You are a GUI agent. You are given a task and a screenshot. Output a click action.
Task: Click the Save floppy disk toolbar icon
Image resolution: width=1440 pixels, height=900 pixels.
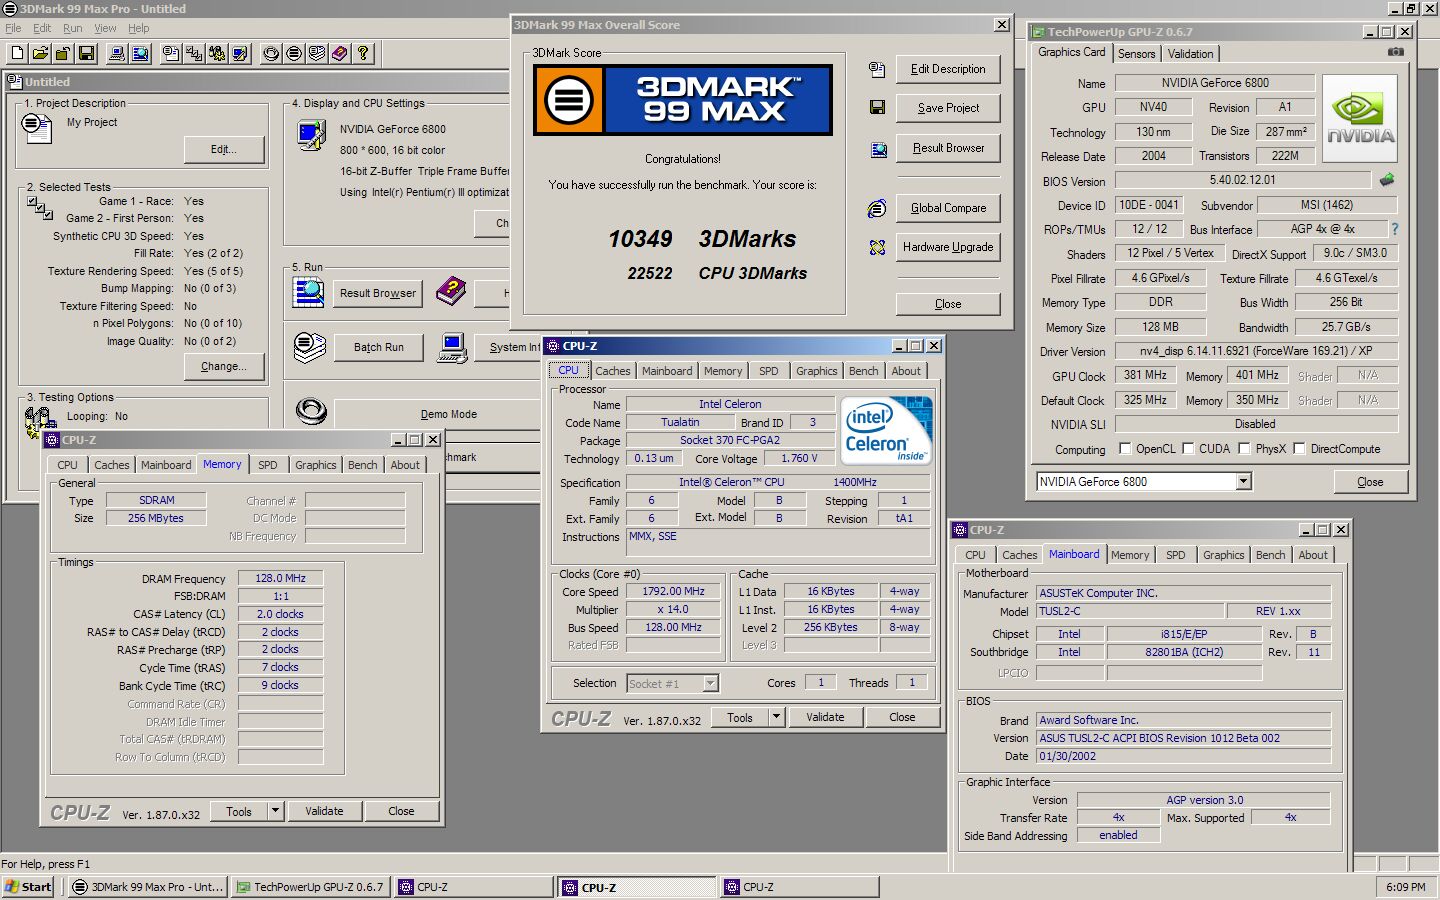(x=86, y=53)
